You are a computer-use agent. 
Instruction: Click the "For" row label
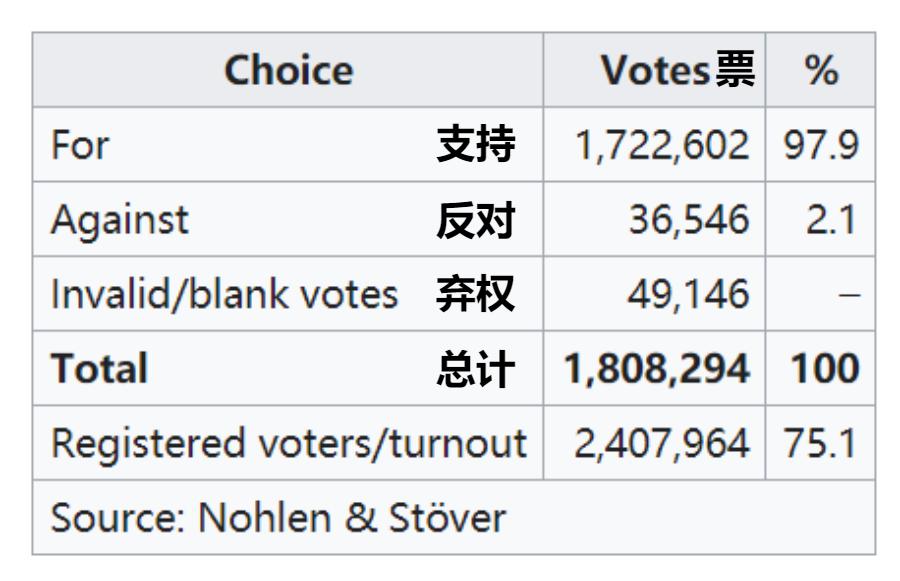coord(81,146)
